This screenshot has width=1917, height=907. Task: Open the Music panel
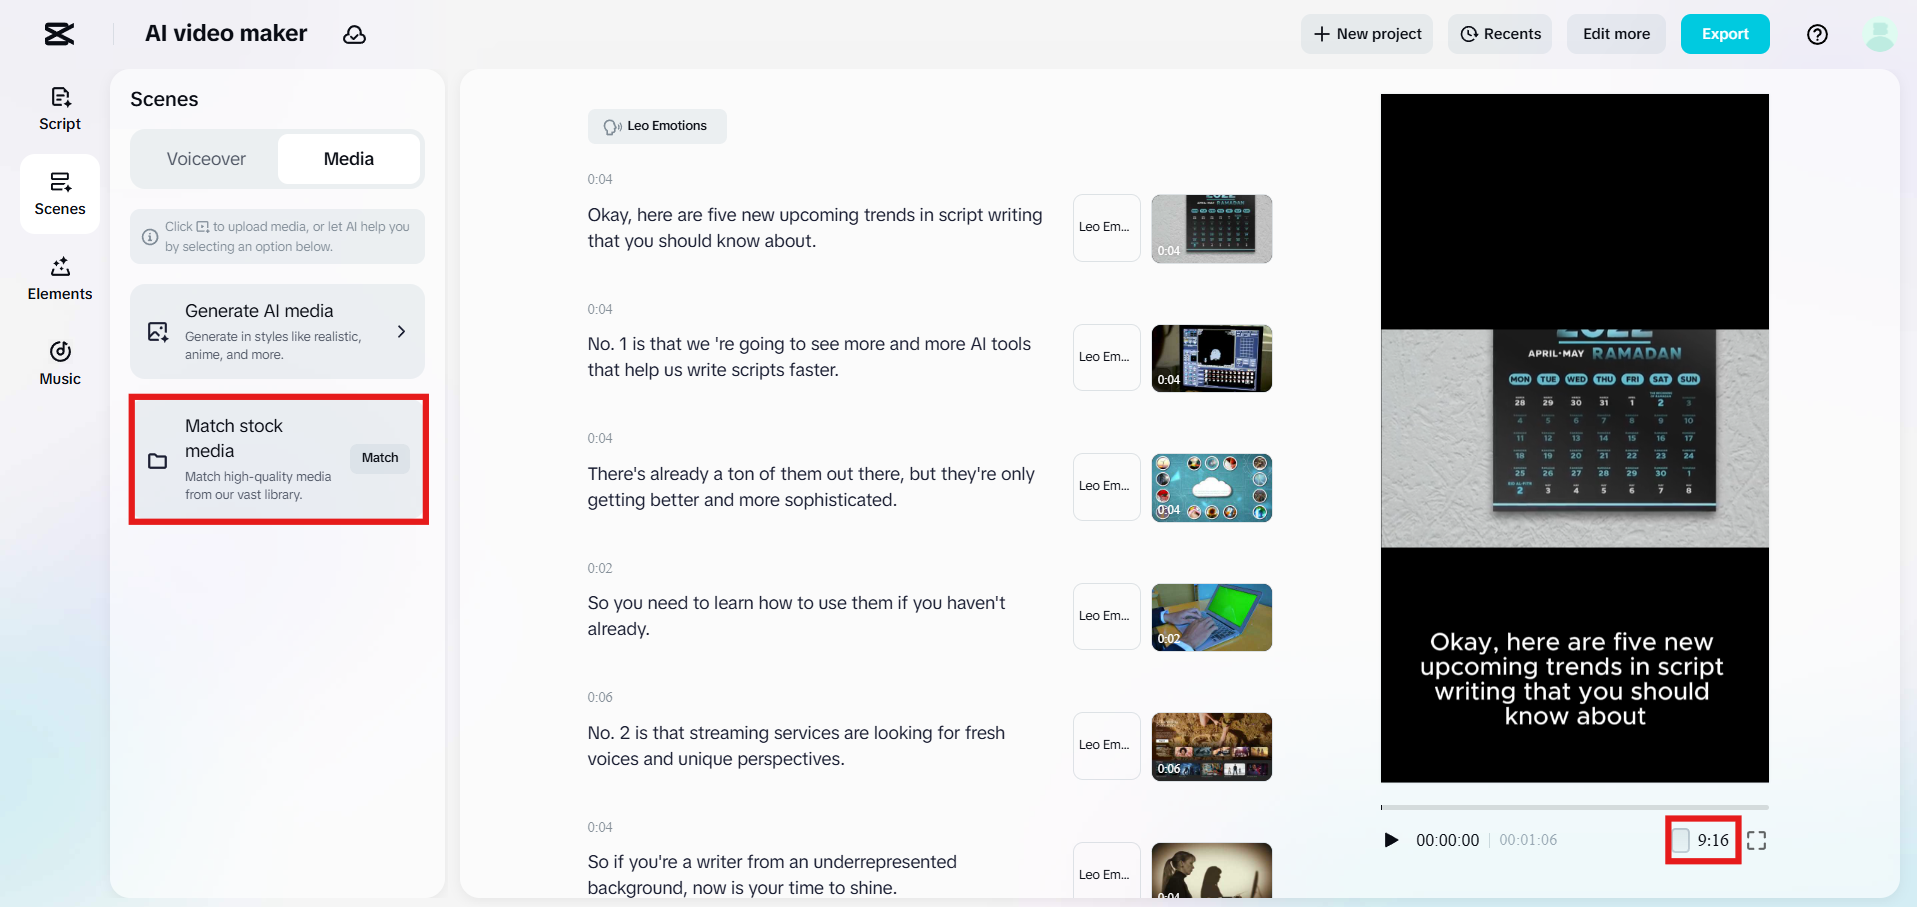coord(60,364)
